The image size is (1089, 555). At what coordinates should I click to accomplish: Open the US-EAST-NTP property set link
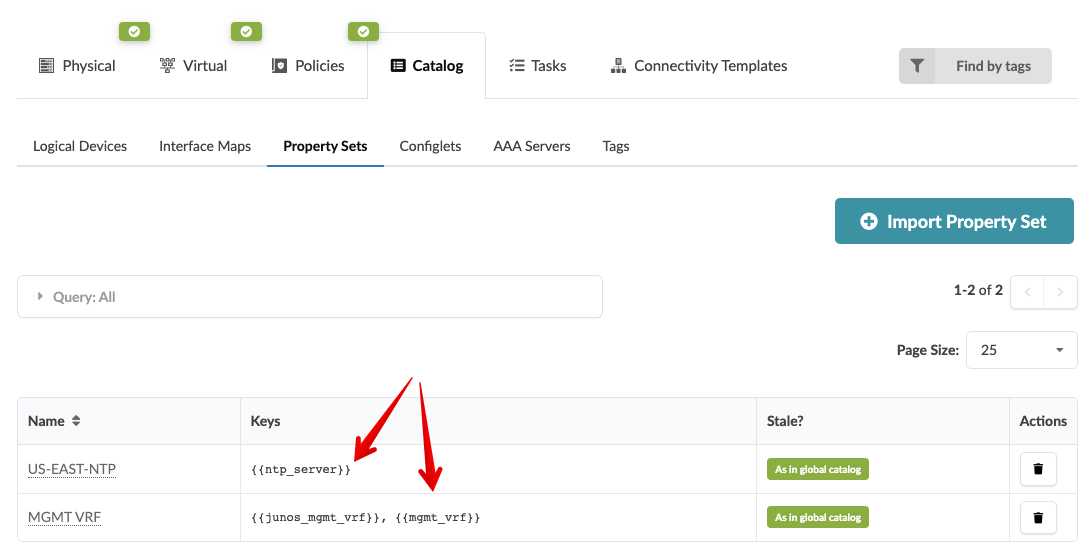72,469
